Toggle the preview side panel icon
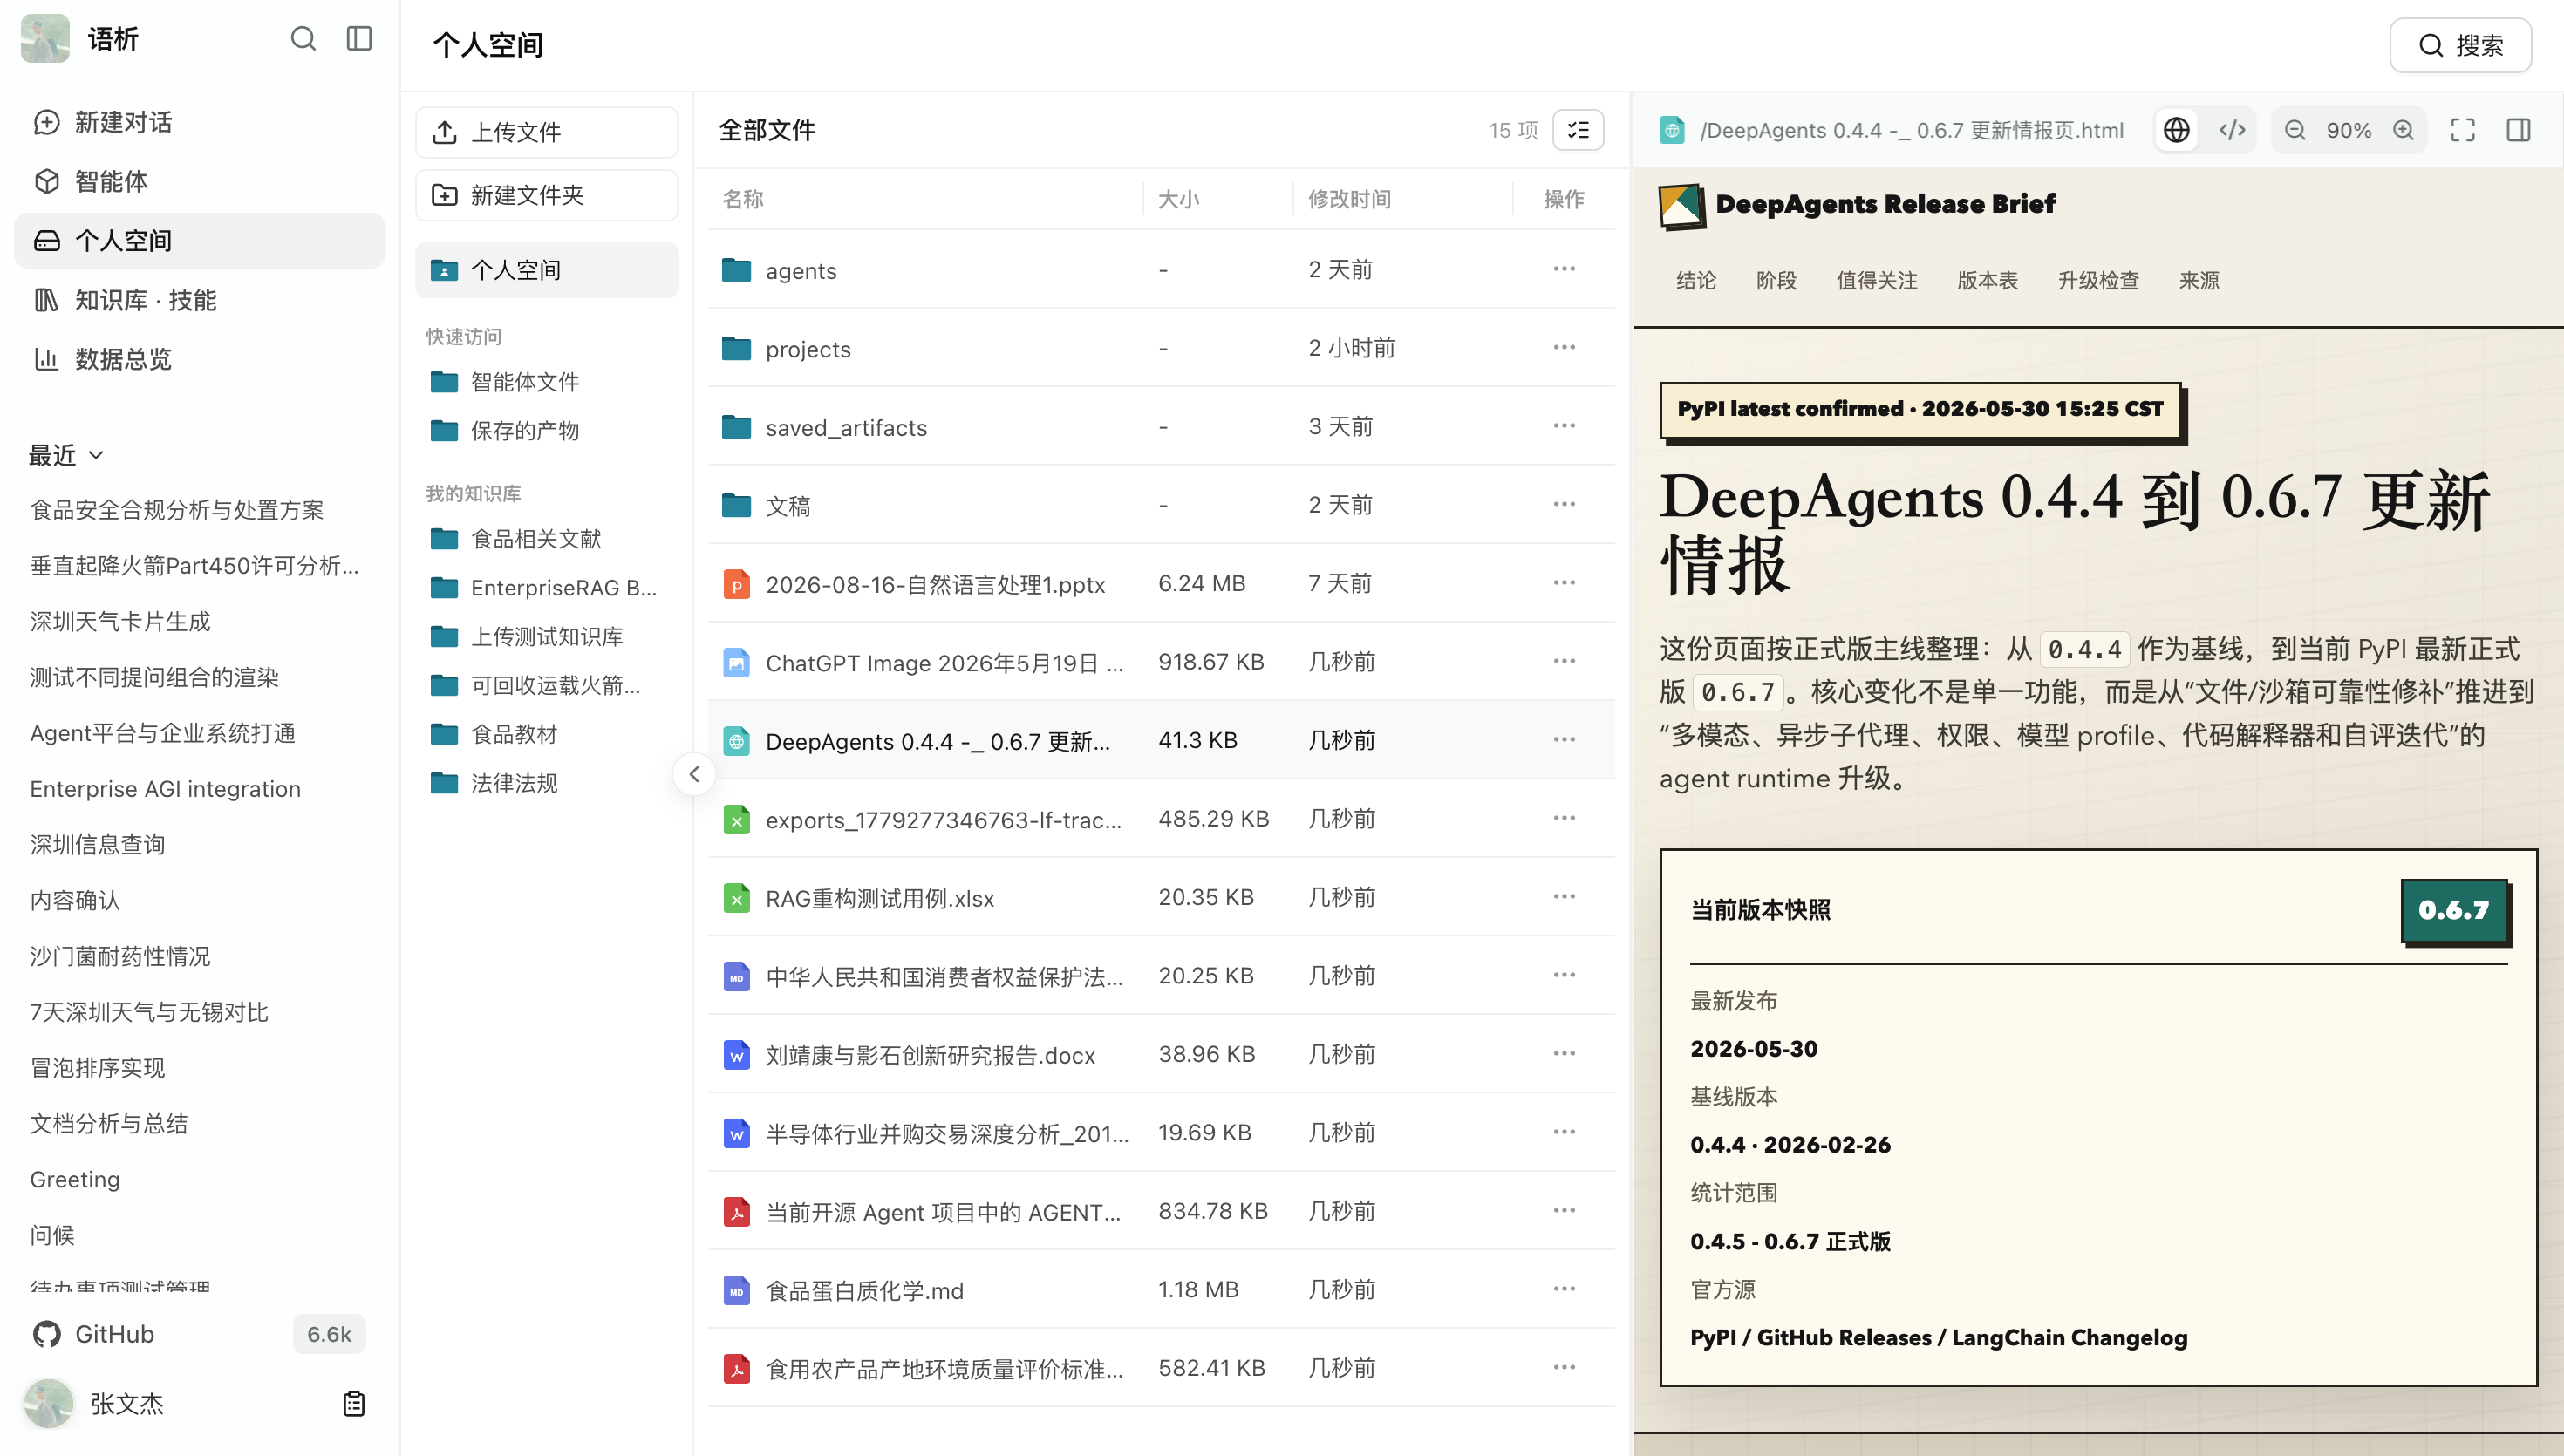Screen dimensions: 2564x1456 (2519, 130)
